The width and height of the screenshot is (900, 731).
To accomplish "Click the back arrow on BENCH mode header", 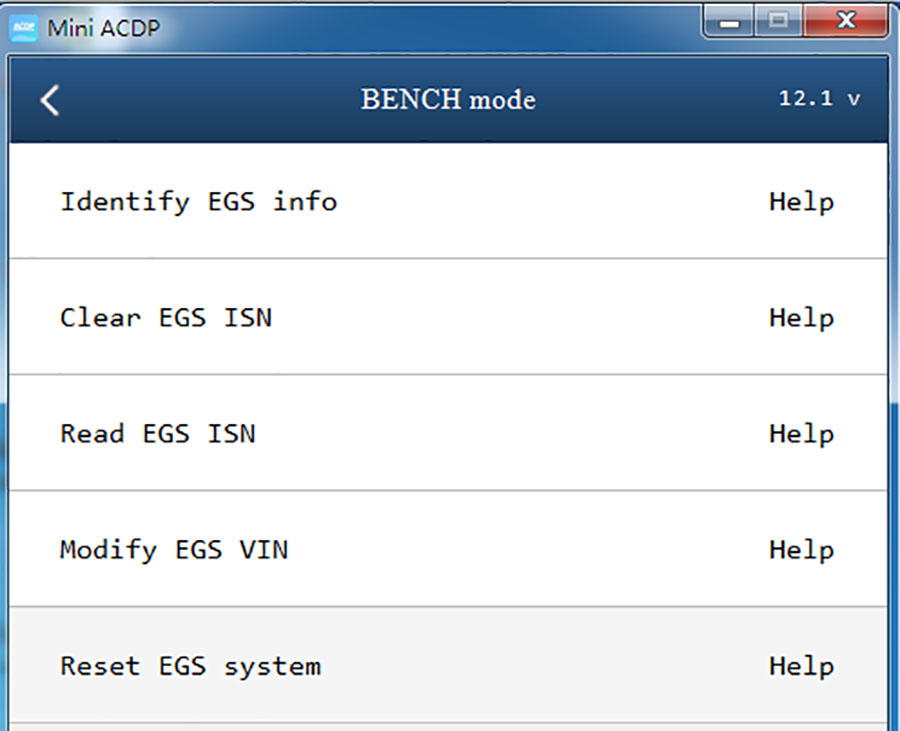I will [x=49, y=100].
